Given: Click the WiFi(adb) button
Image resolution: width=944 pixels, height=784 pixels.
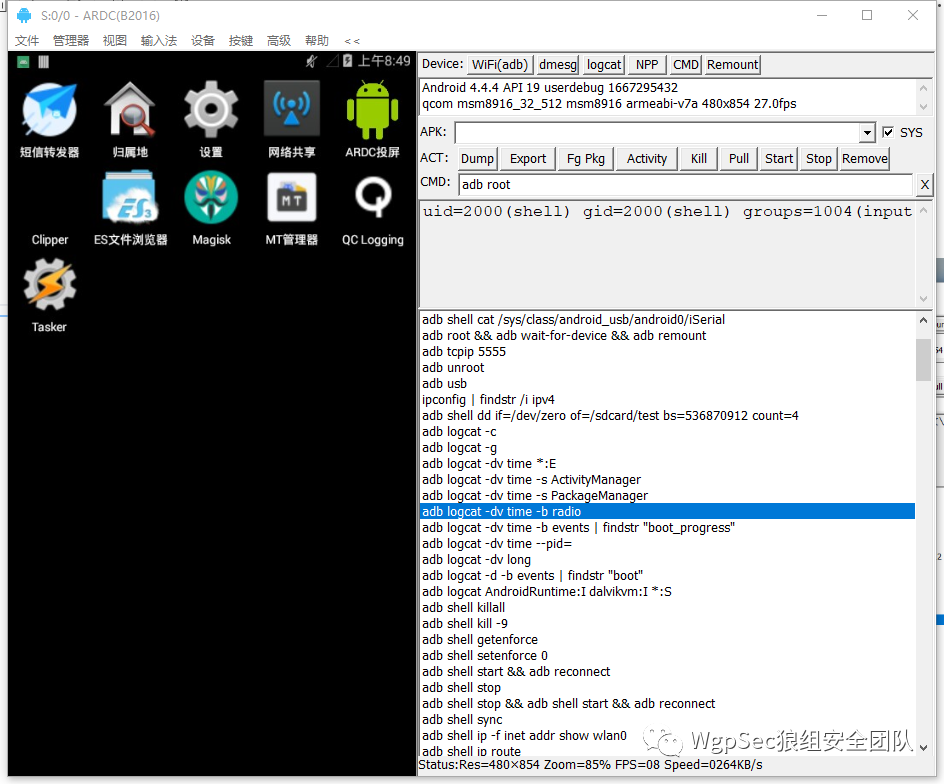Looking at the screenshot, I should [x=500, y=64].
